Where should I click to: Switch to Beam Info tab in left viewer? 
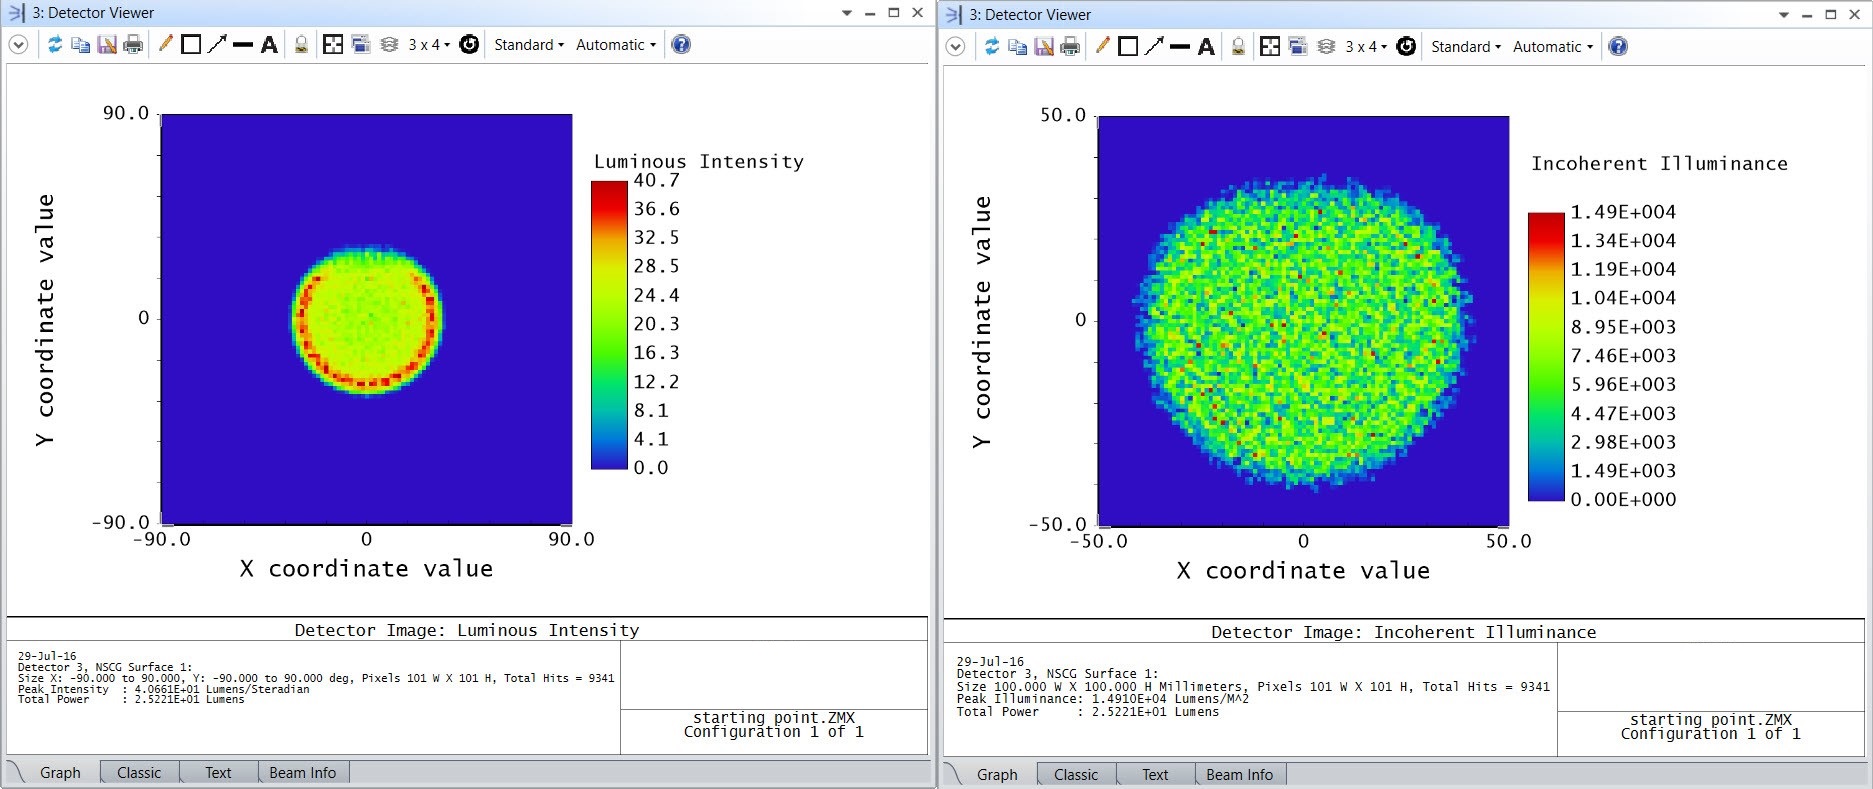303,773
